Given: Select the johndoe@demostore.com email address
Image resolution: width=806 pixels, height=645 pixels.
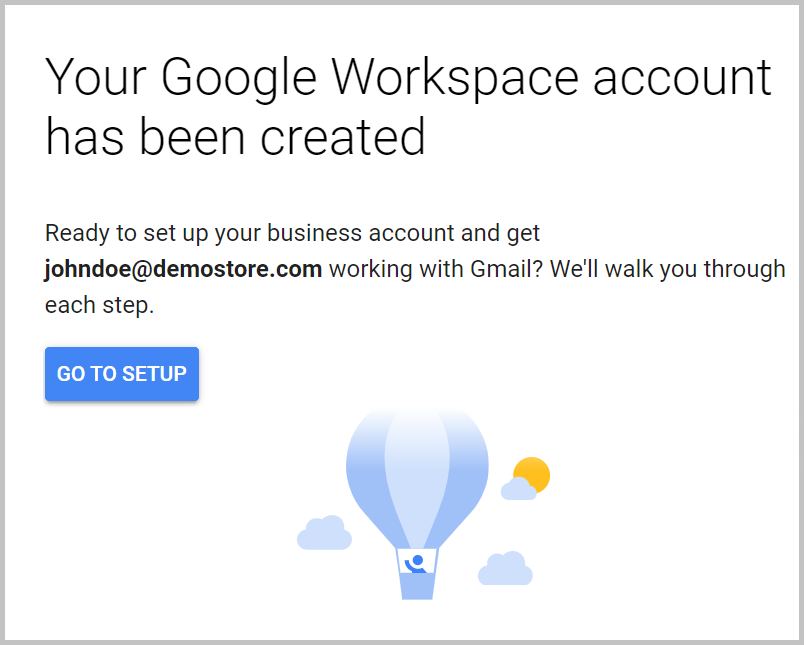Looking at the screenshot, I should click(x=184, y=269).
